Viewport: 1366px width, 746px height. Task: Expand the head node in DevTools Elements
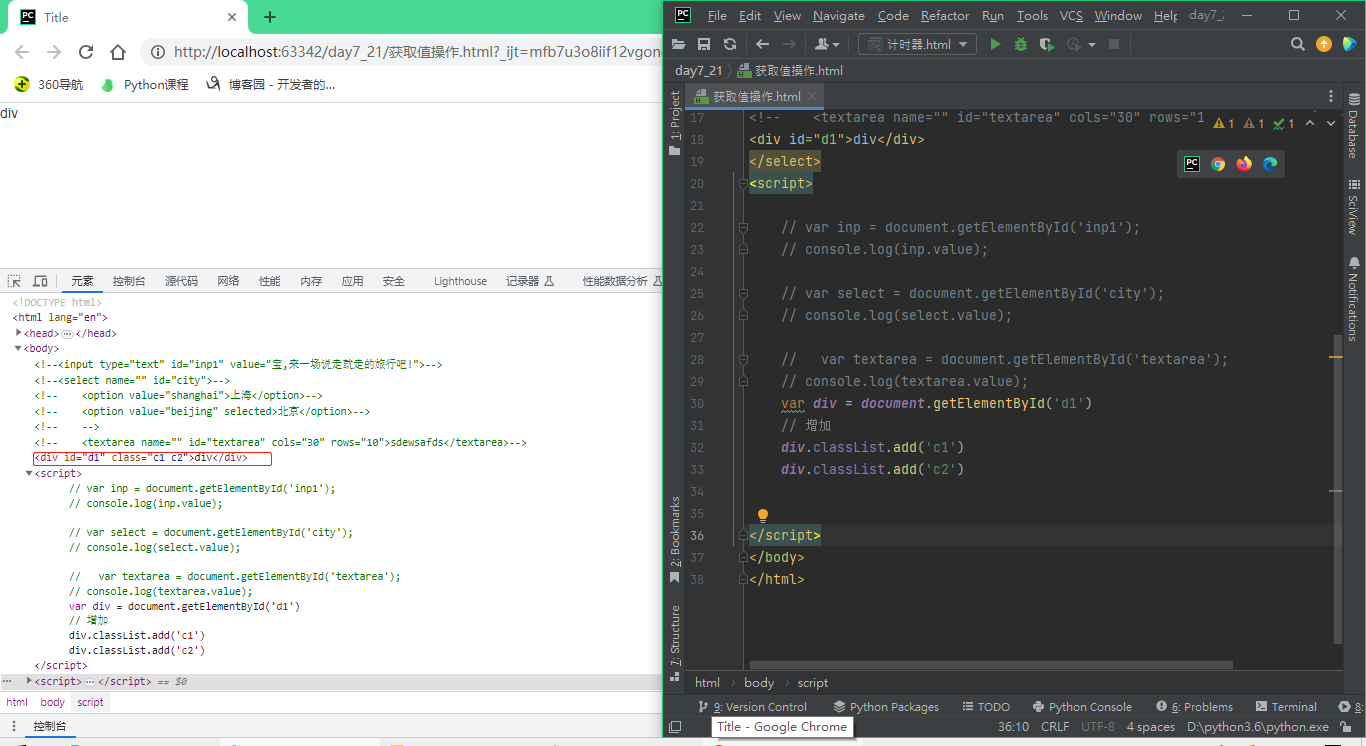19,333
